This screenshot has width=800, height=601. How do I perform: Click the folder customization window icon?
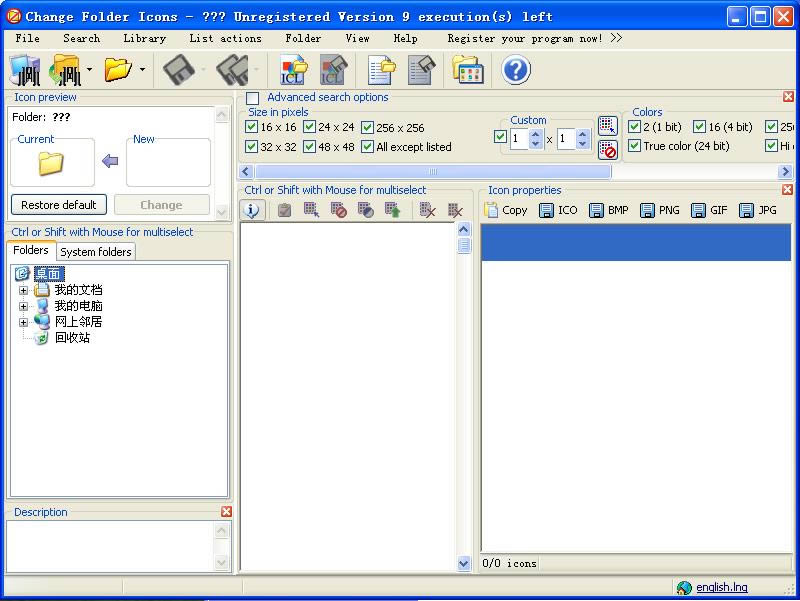[x=467, y=69]
